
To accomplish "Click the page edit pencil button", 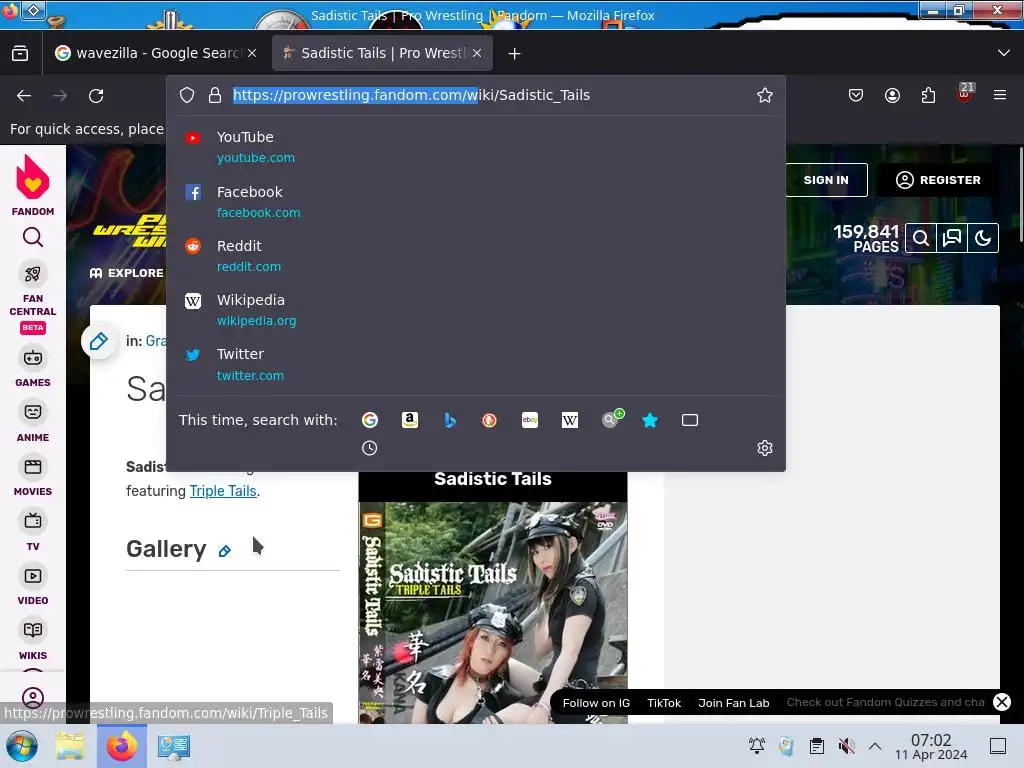I will click(x=99, y=341).
